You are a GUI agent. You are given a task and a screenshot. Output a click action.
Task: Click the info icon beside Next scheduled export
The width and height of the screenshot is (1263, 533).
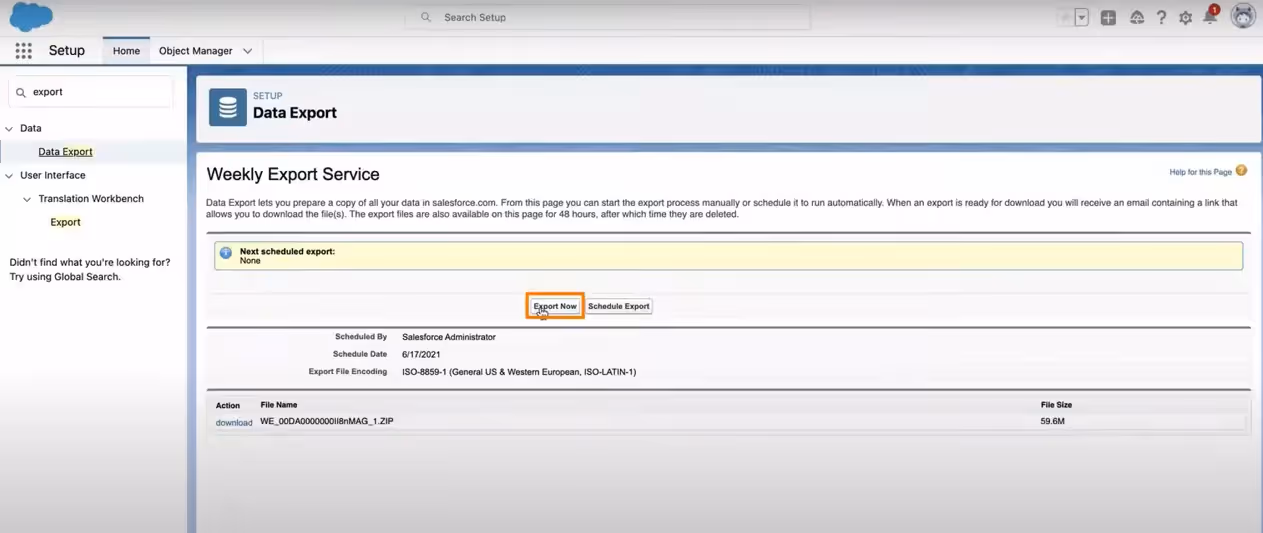(226, 253)
